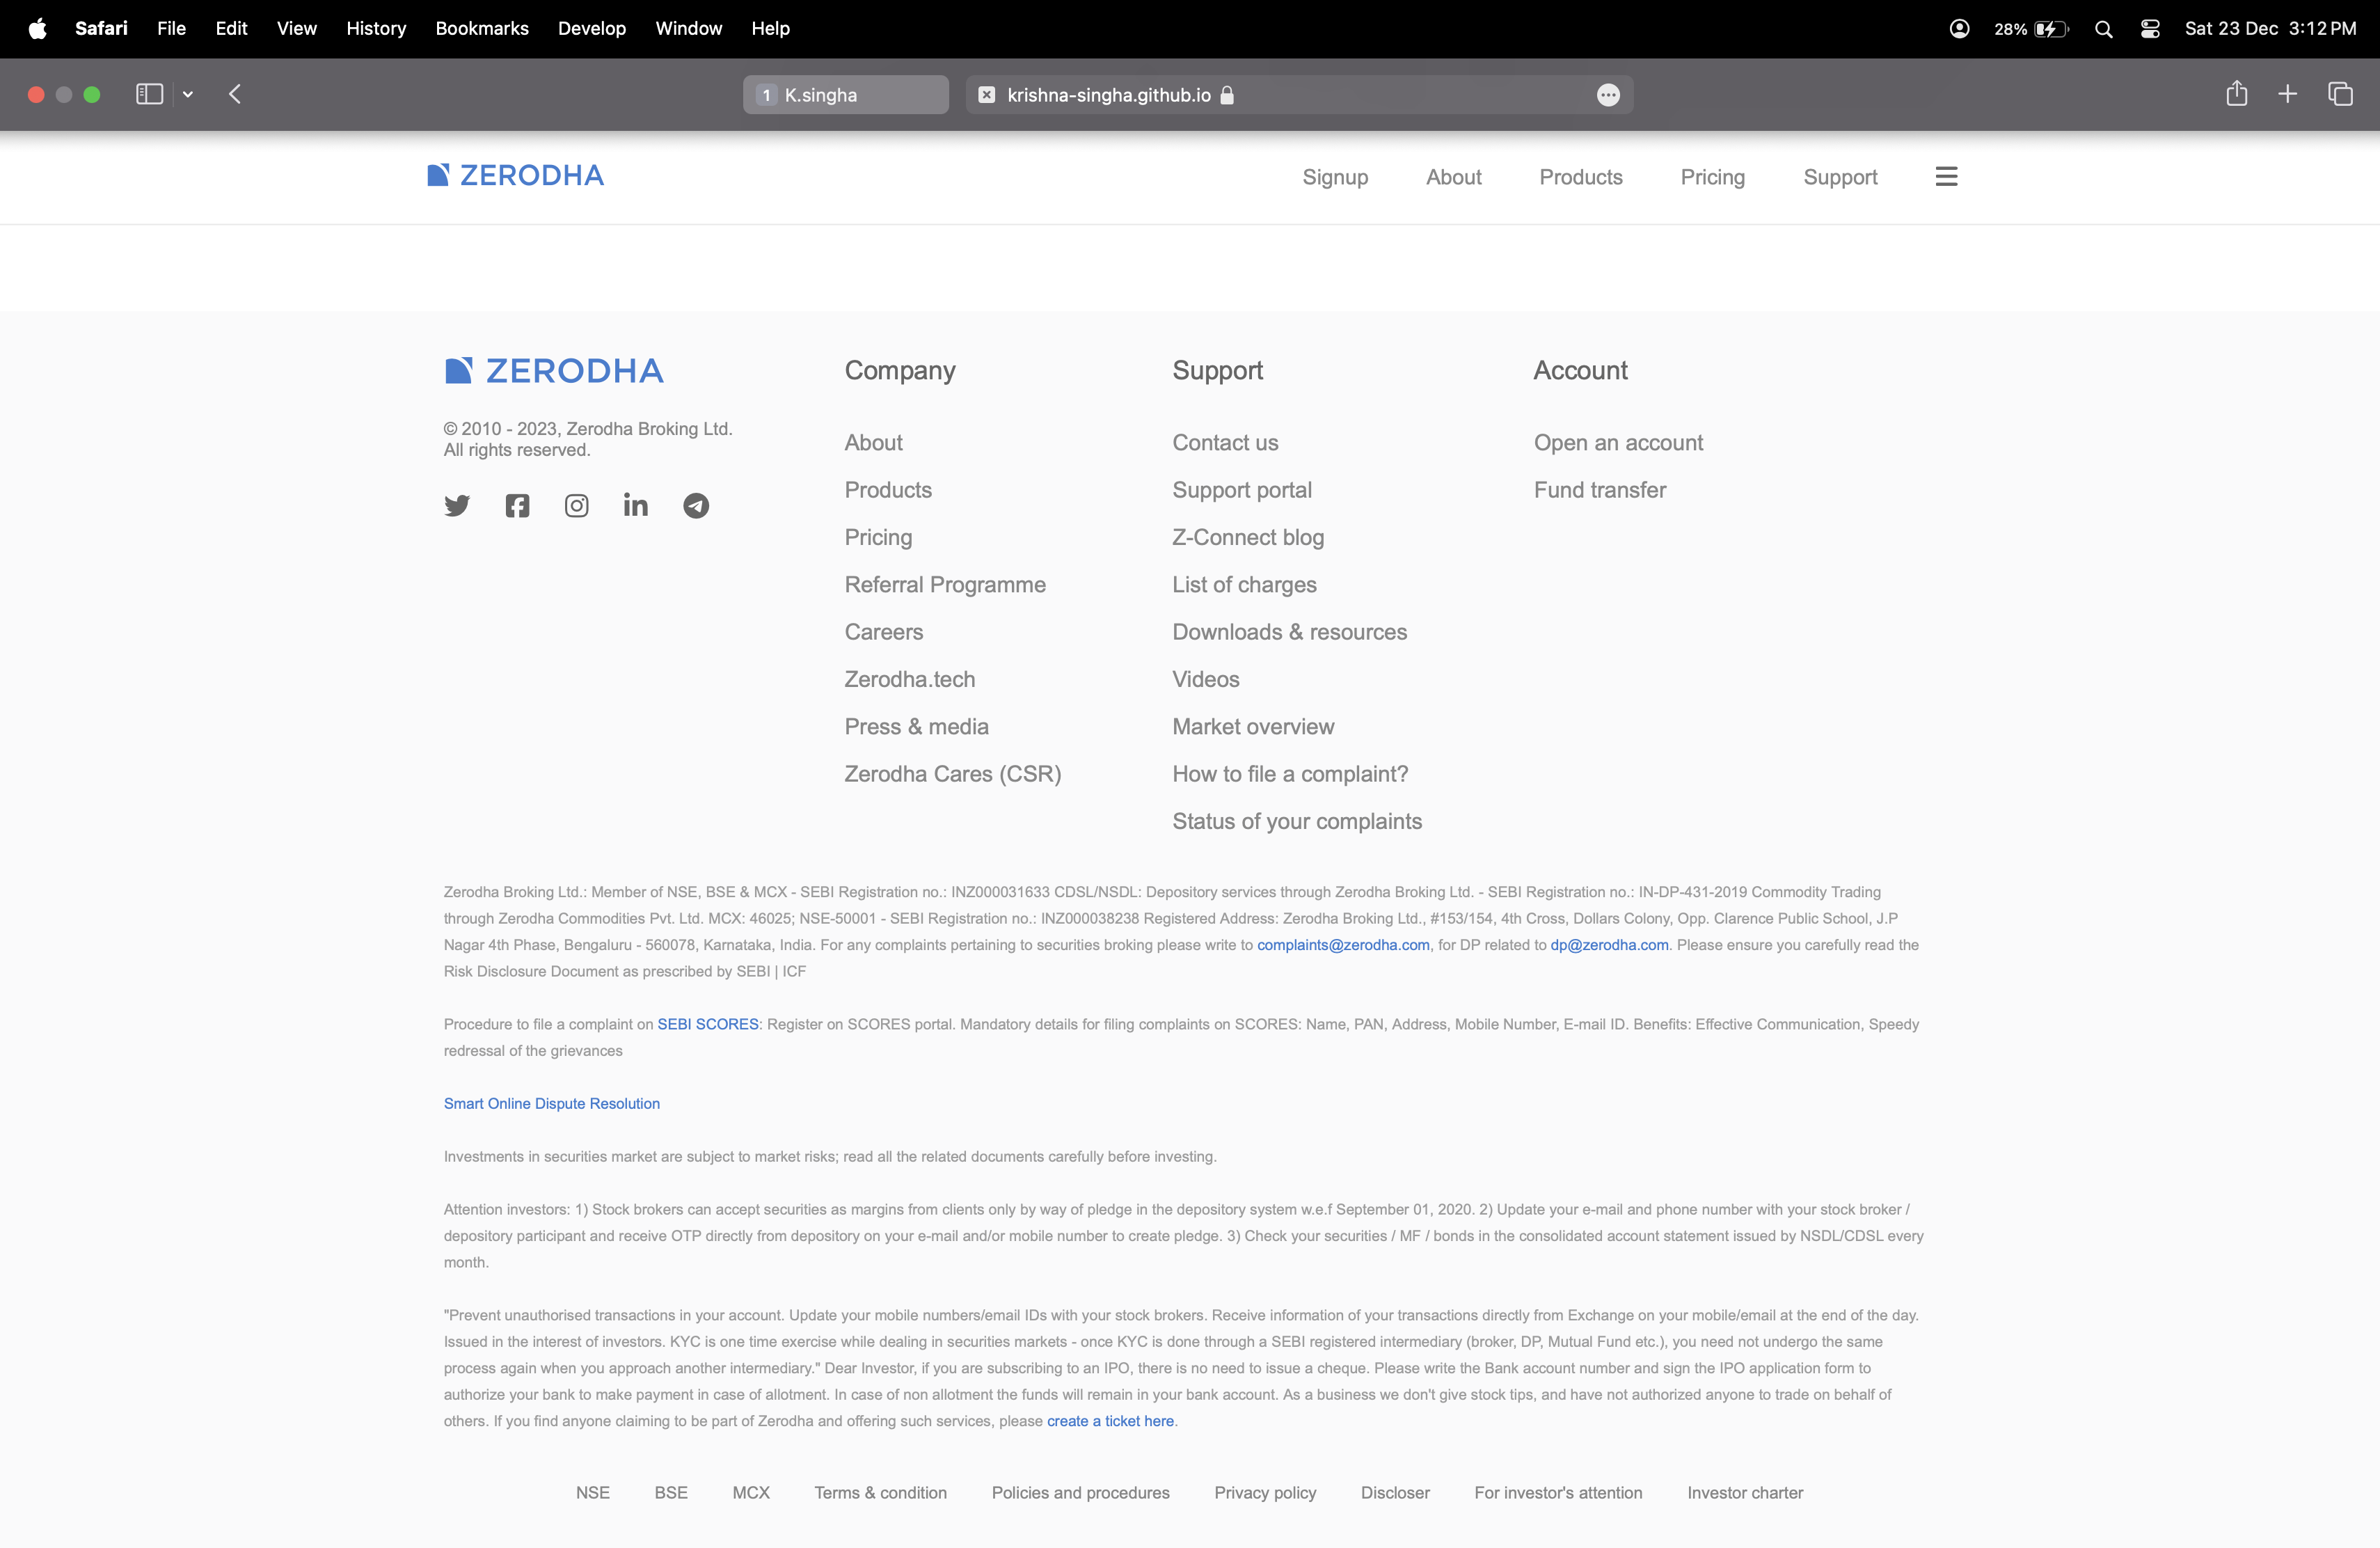Open the Pricing link in top navbar
The height and width of the screenshot is (1548, 2380).
coord(1712,177)
